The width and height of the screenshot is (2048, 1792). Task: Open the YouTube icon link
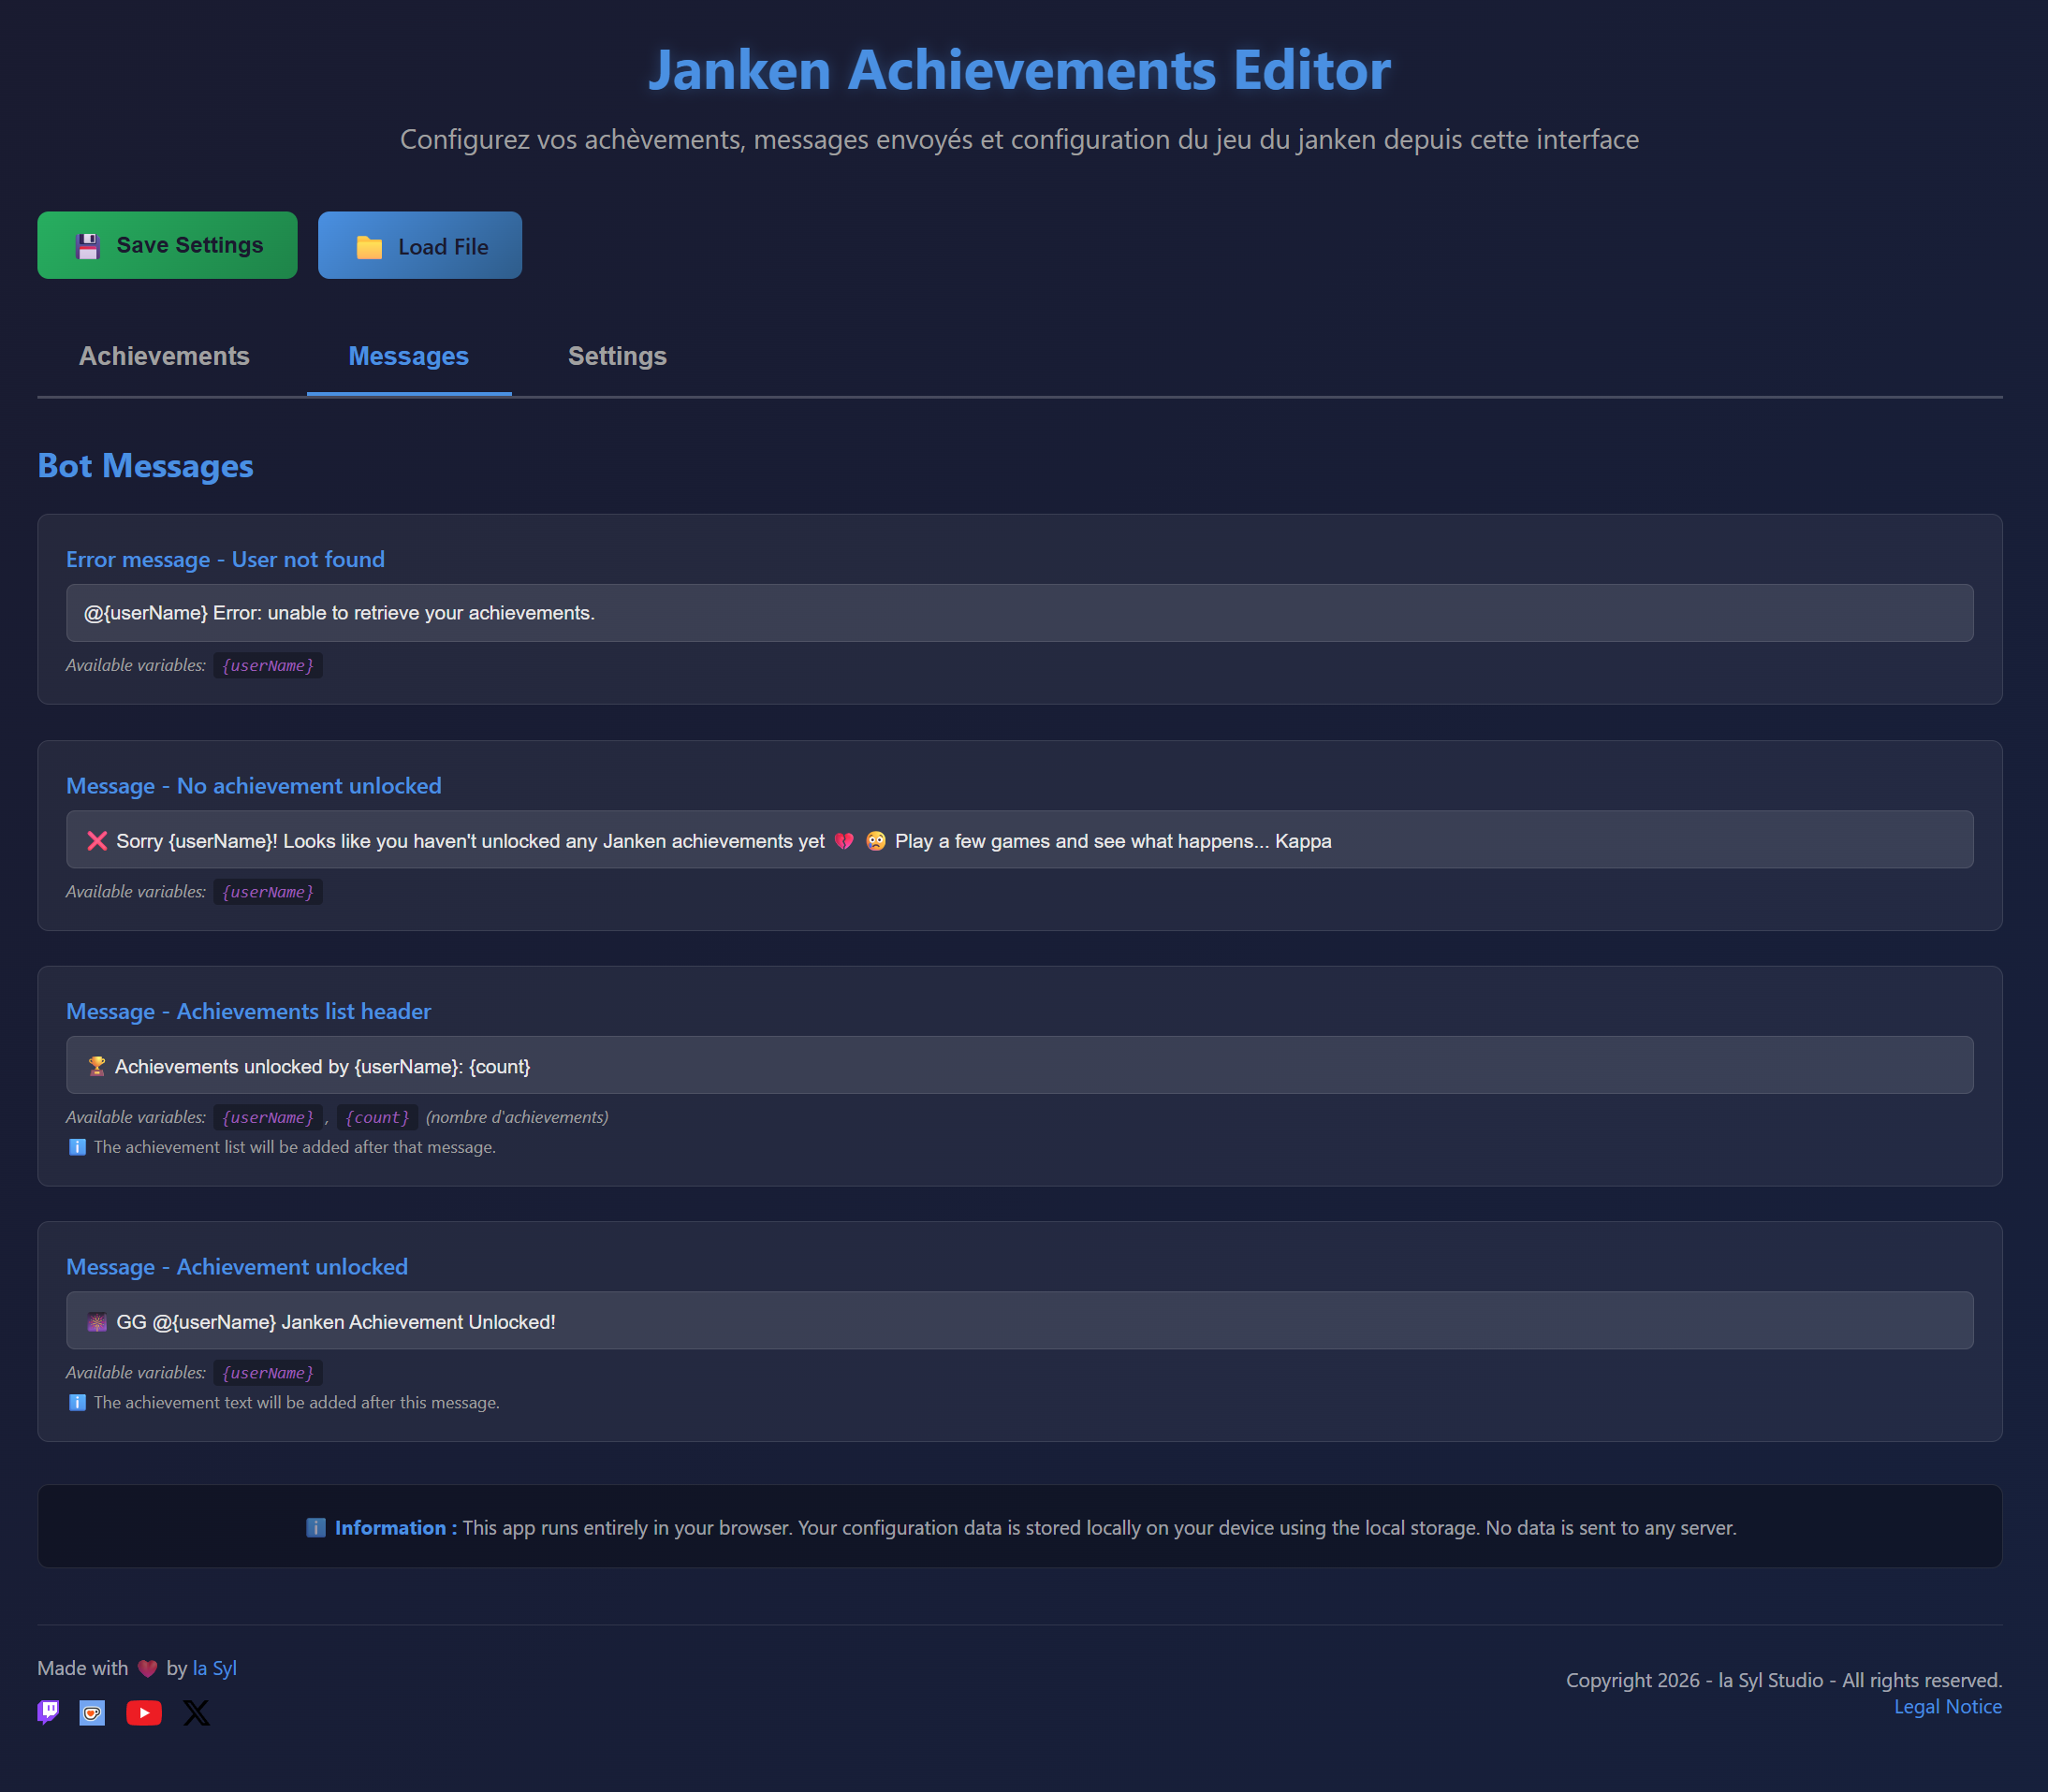pos(144,1713)
